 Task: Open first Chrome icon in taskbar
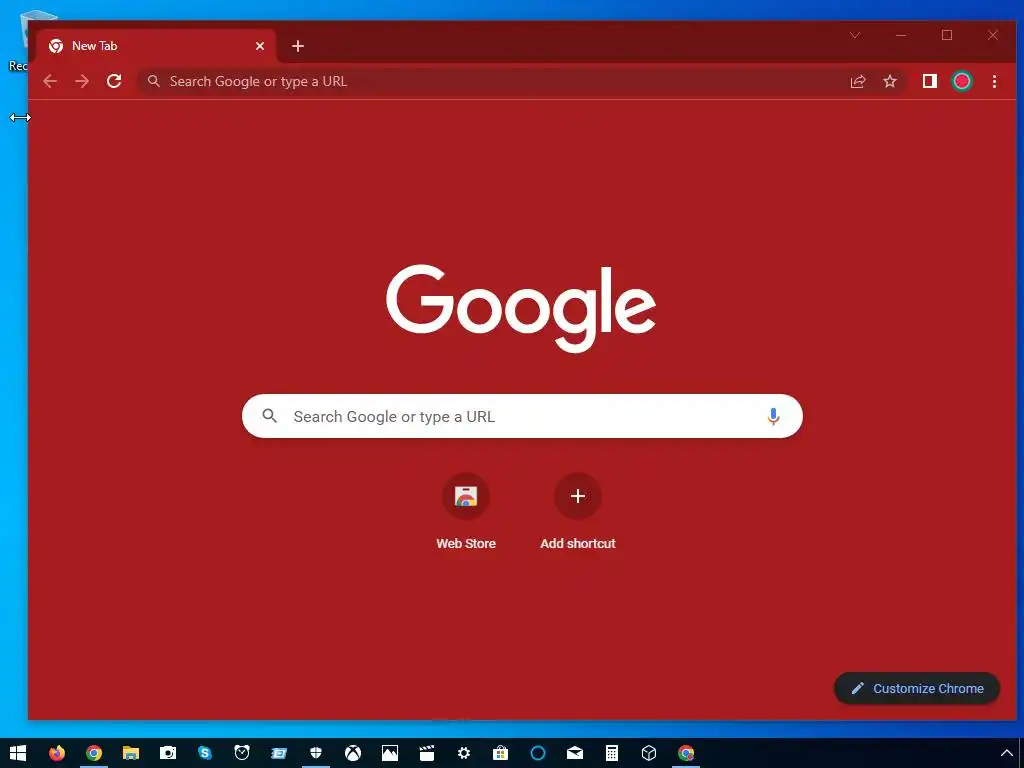click(x=94, y=753)
